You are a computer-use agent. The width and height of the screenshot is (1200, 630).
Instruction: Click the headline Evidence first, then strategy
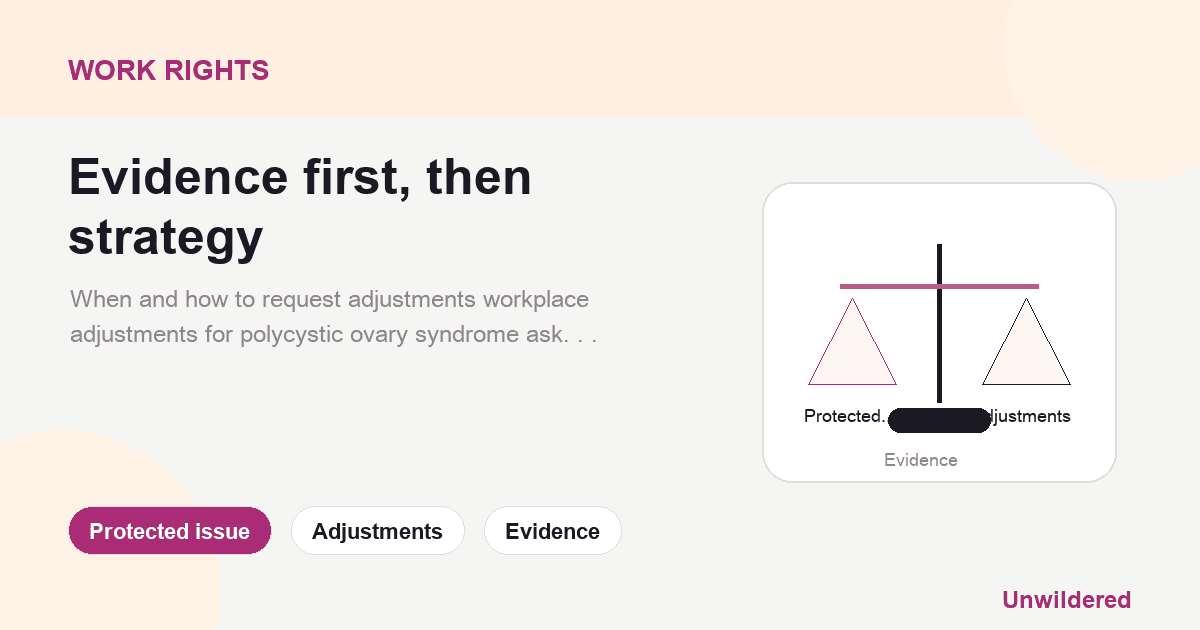(x=300, y=207)
